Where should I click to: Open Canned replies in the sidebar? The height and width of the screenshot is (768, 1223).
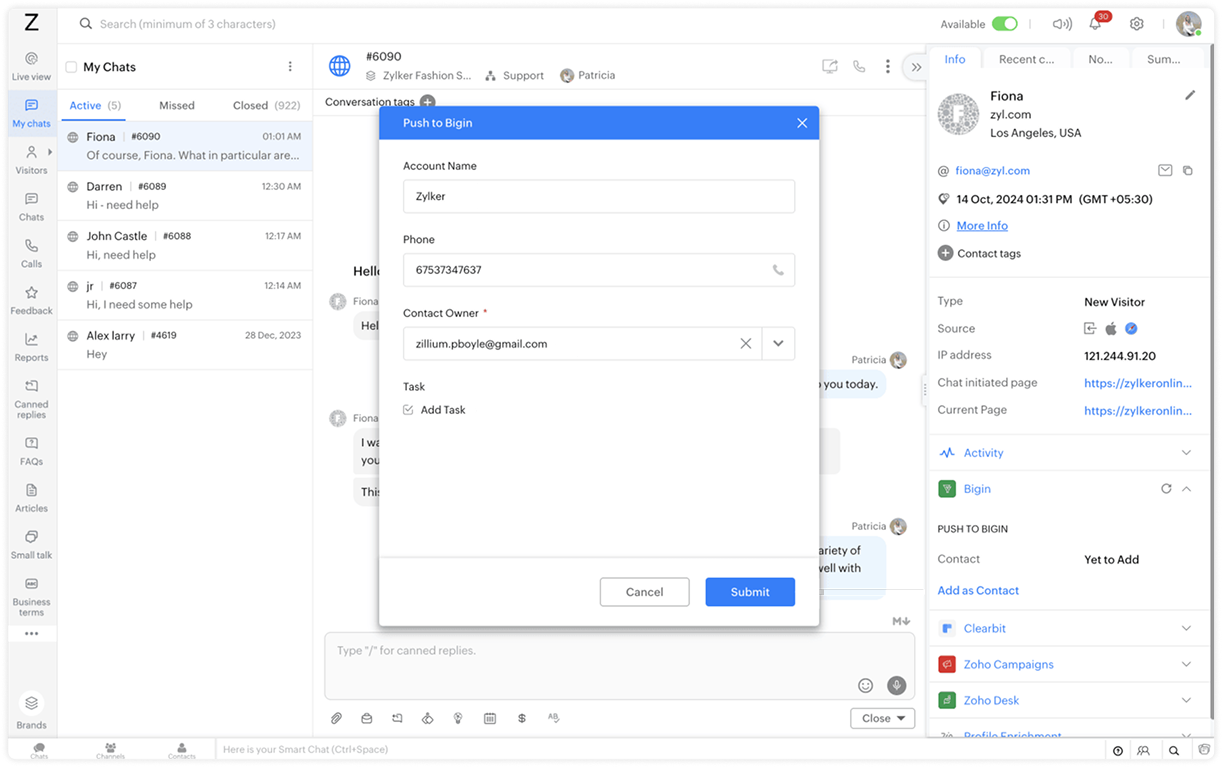31,399
